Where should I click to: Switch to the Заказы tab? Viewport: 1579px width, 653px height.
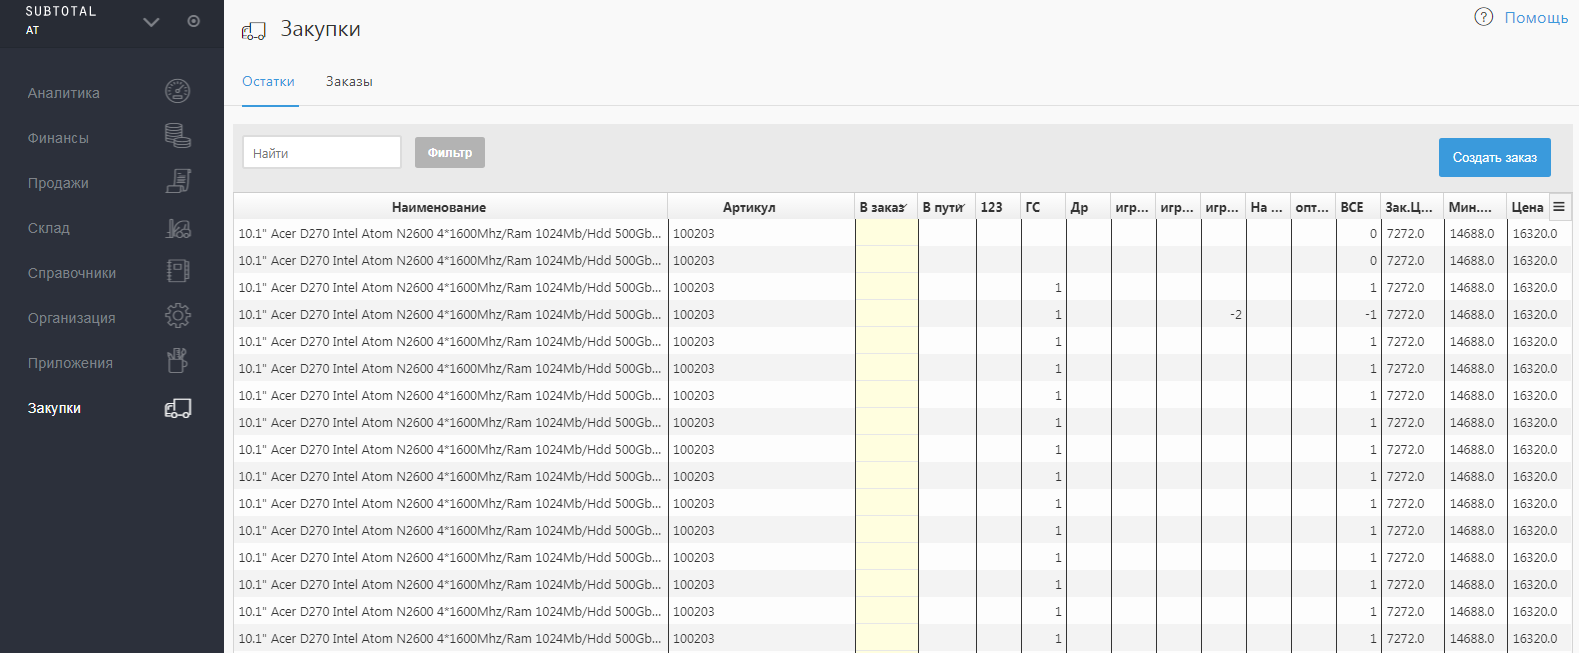(x=349, y=82)
